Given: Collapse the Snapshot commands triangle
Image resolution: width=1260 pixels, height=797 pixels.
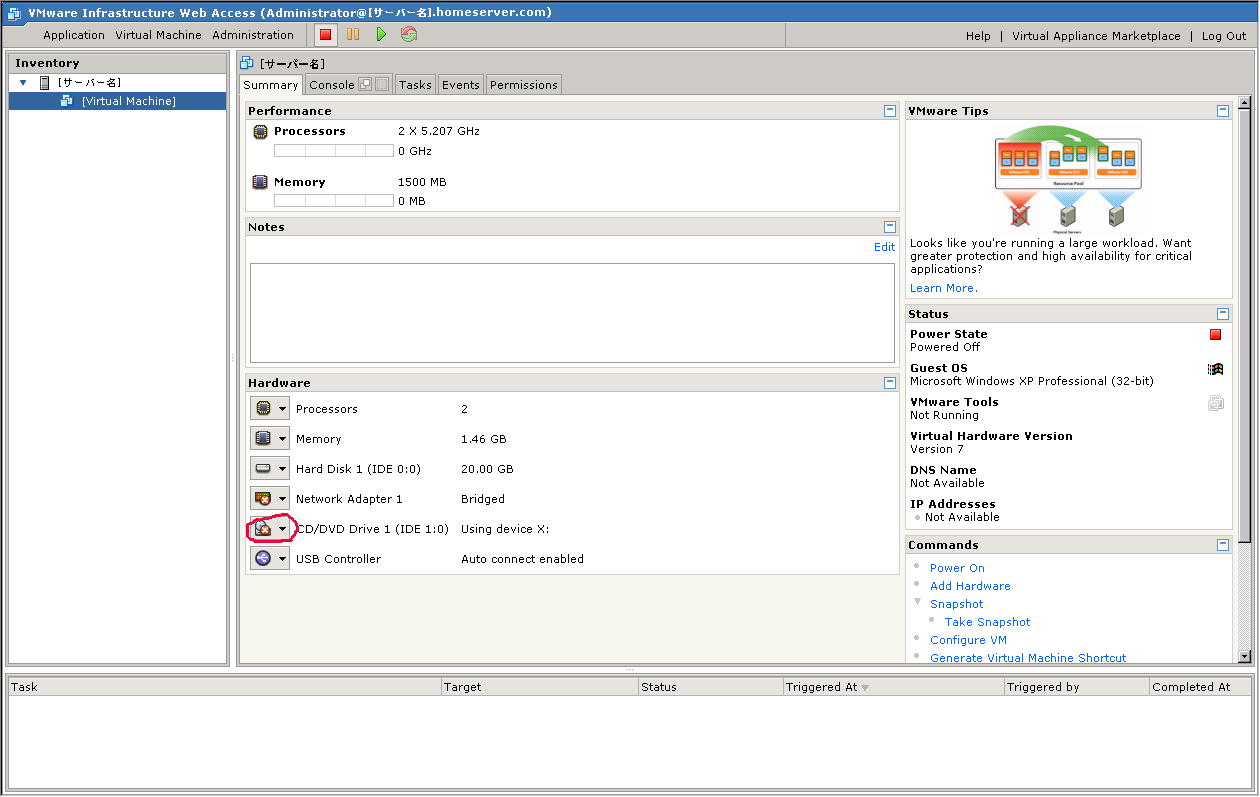Looking at the screenshot, I should pos(917,603).
